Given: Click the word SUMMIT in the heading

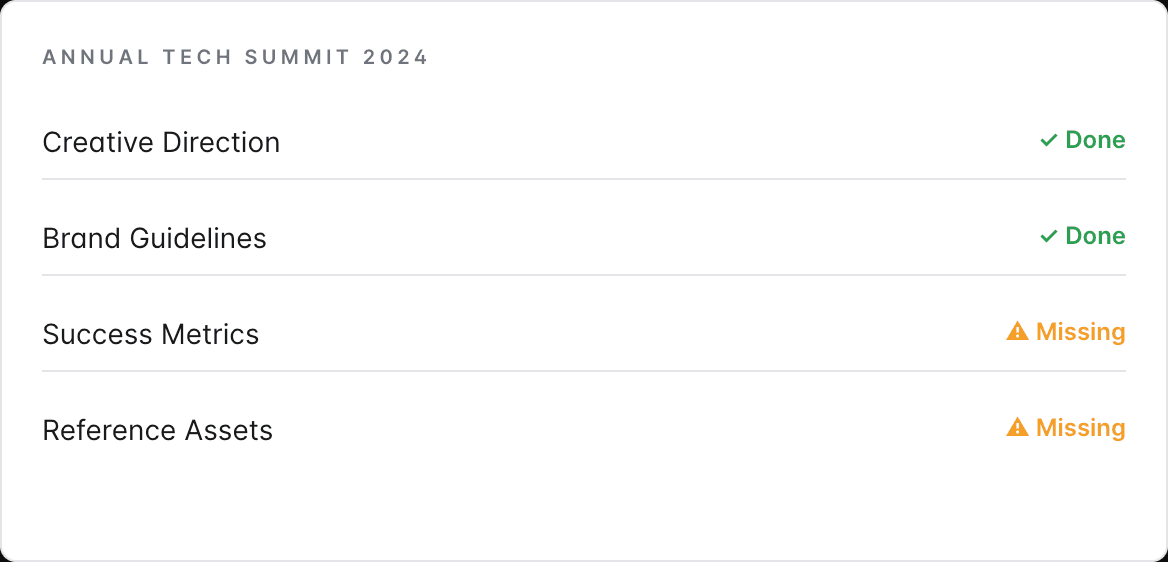Looking at the screenshot, I should [297, 57].
